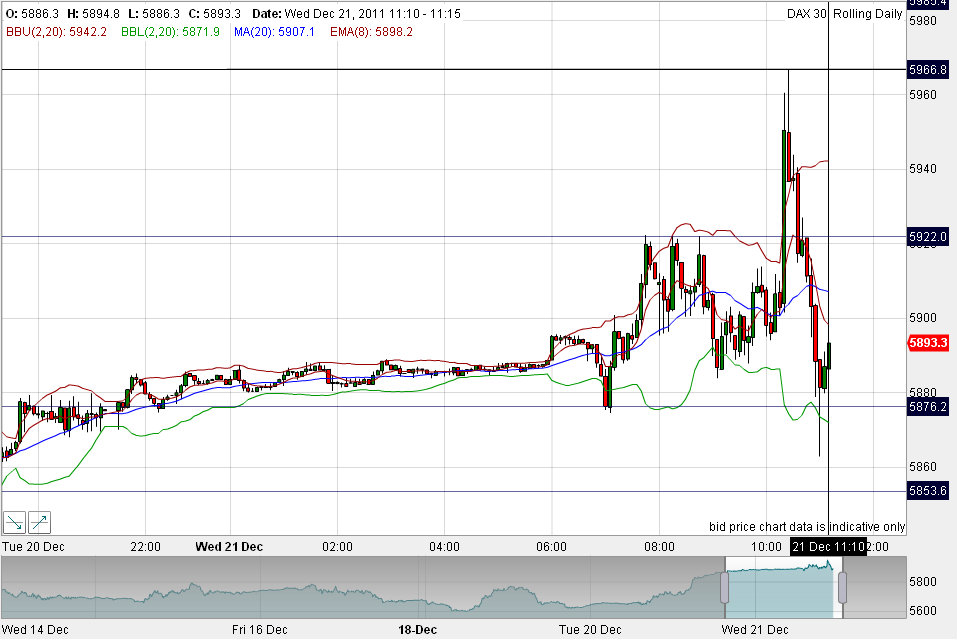The image size is (957, 640).
Task: Click the Tue 20 Dec main axis label
Action: click(x=33, y=547)
